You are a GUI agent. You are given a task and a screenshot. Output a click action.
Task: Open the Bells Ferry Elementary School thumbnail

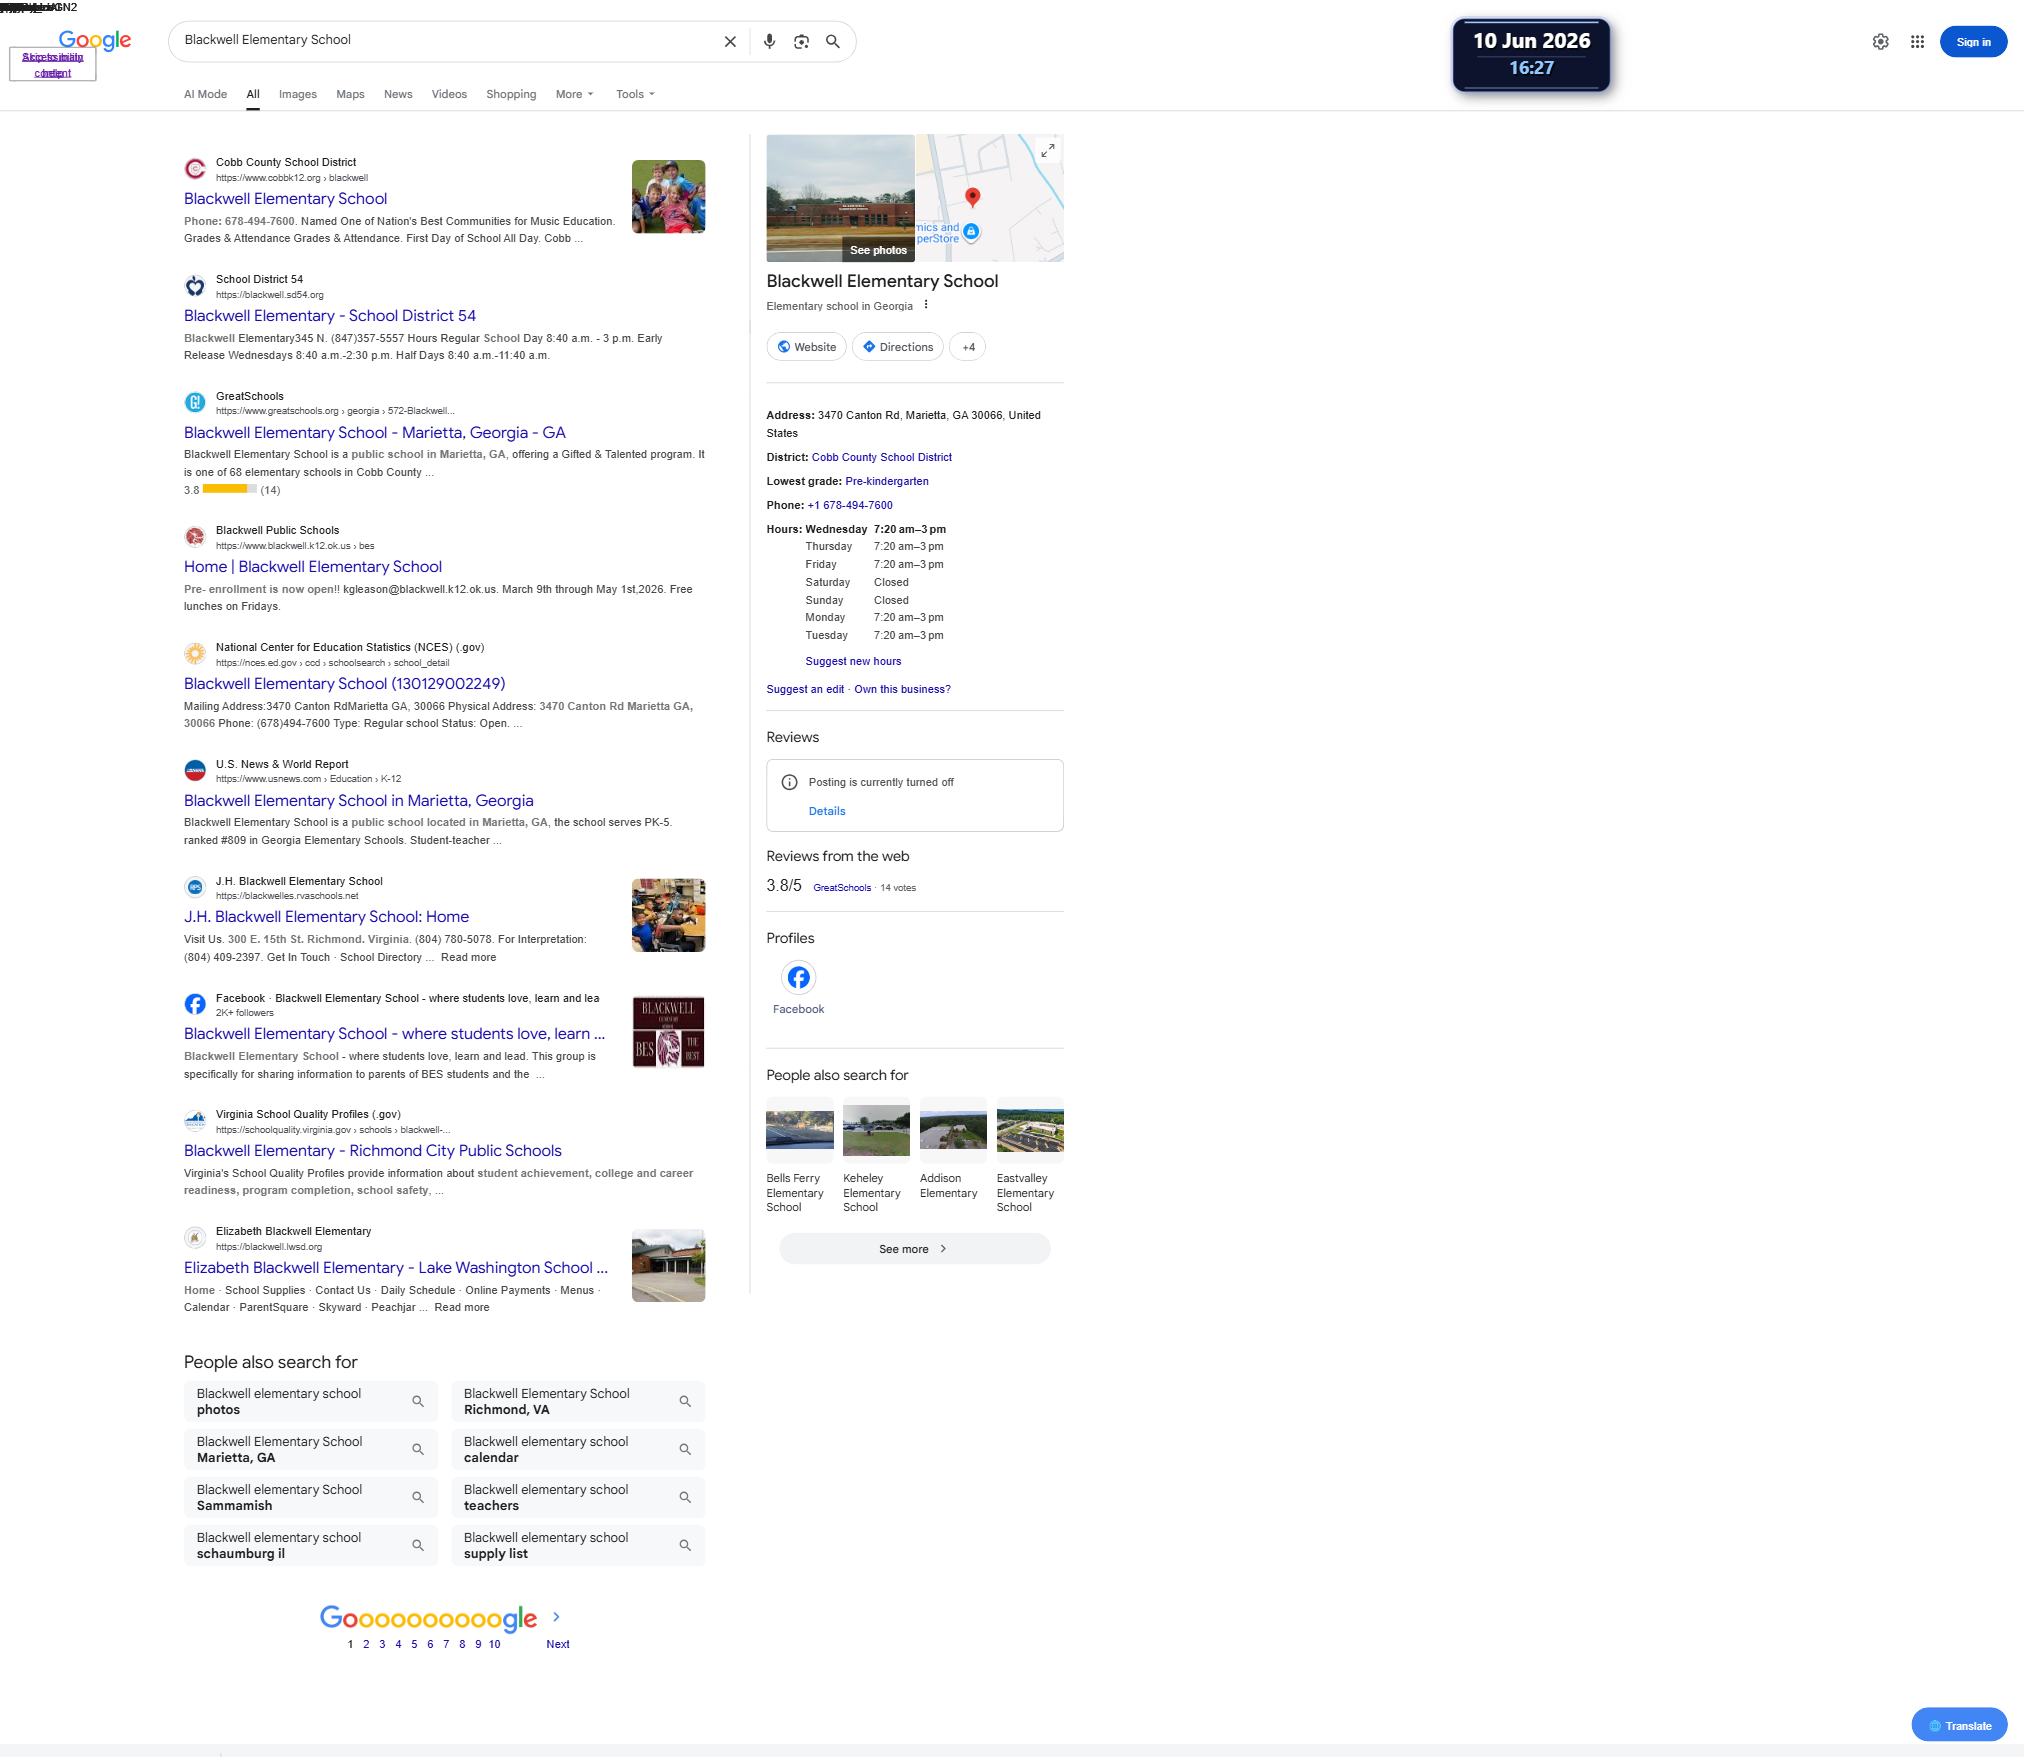[x=800, y=1130]
